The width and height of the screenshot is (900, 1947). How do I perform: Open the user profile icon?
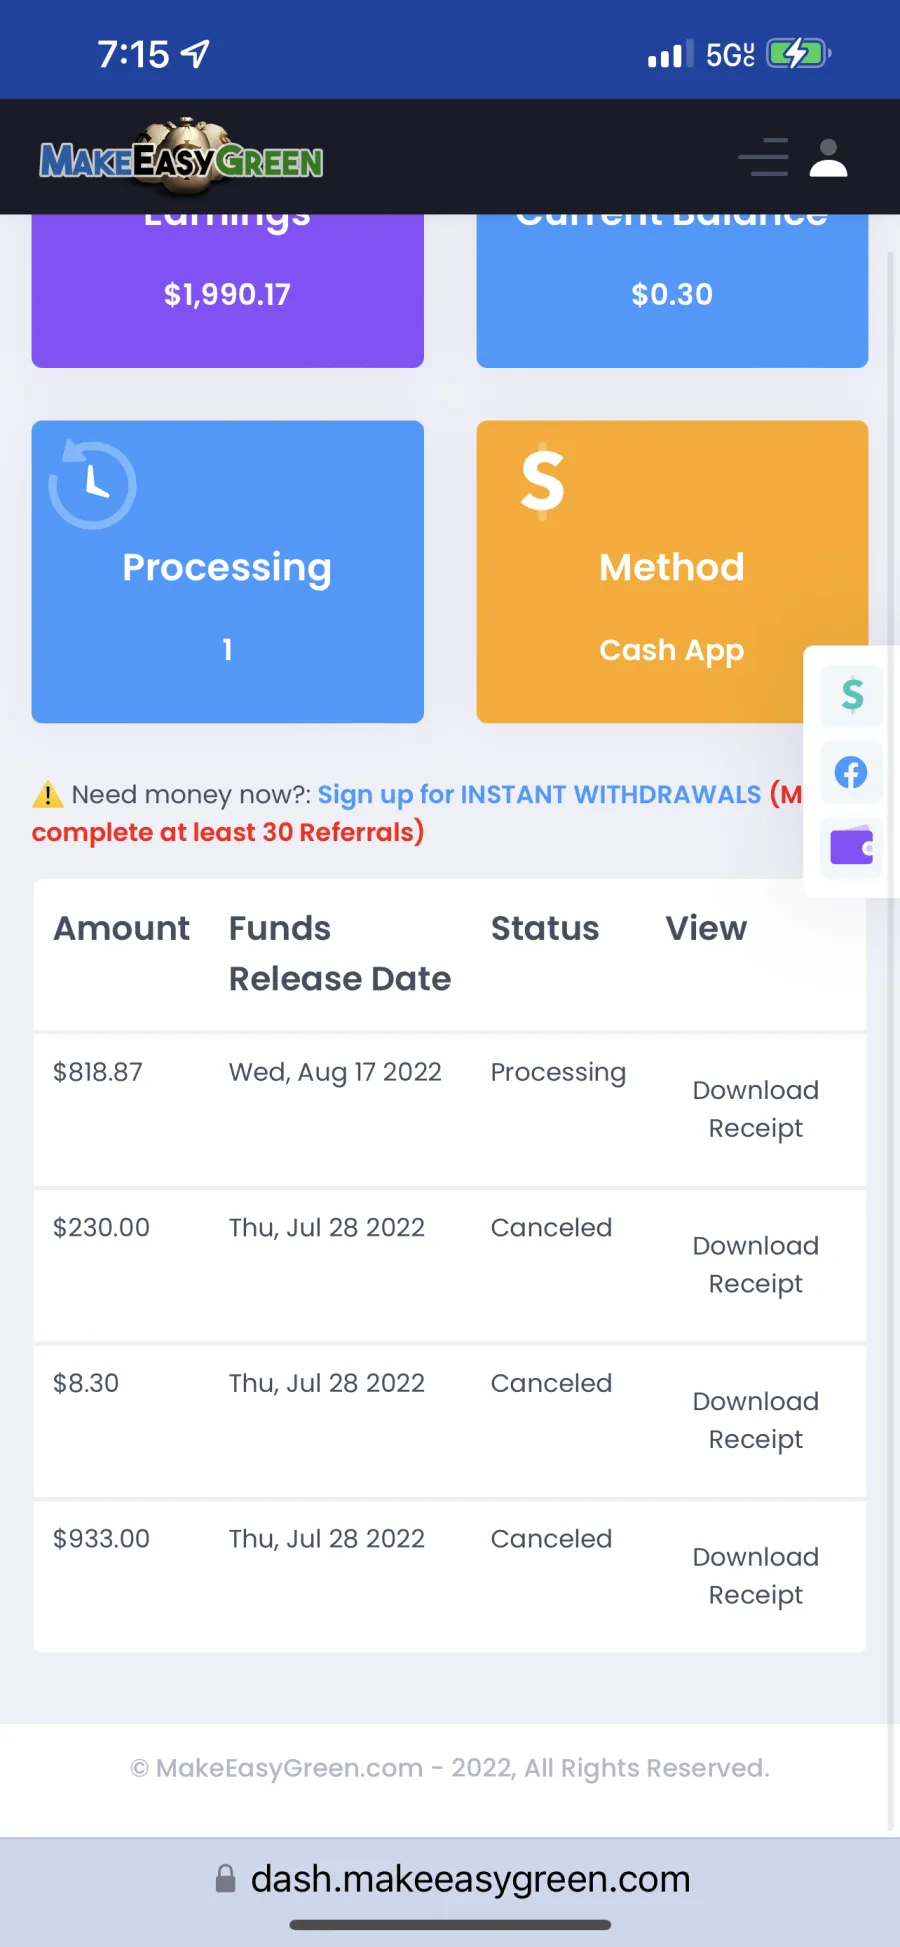pos(828,157)
